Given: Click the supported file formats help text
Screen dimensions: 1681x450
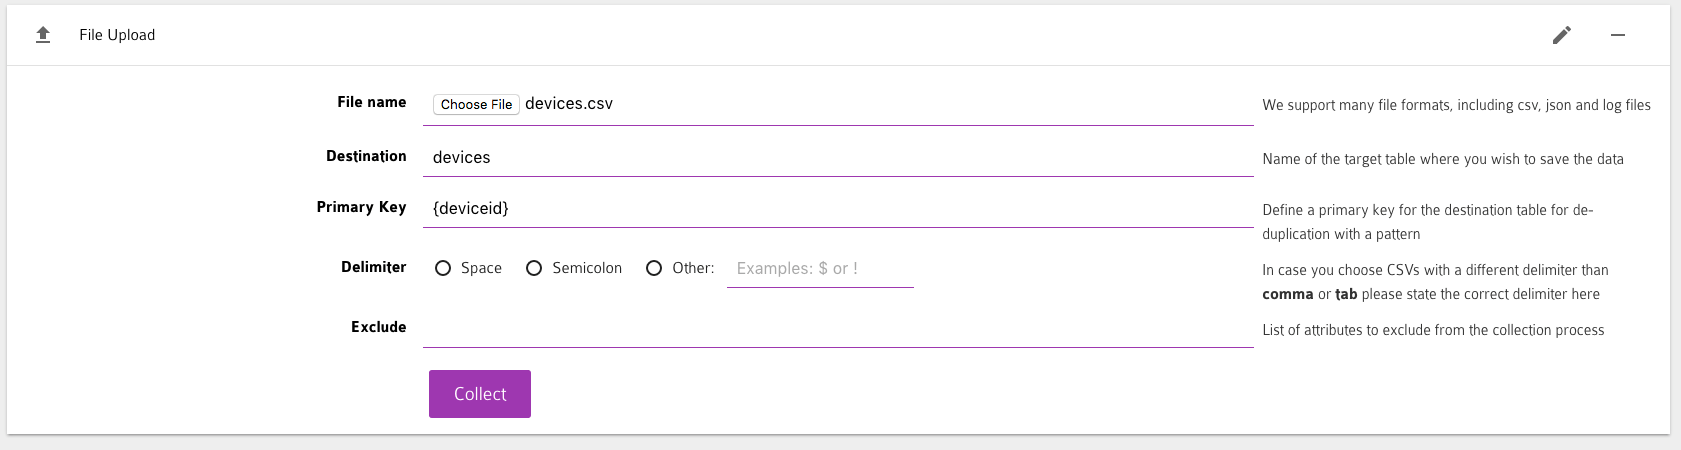Looking at the screenshot, I should pos(1455,105).
